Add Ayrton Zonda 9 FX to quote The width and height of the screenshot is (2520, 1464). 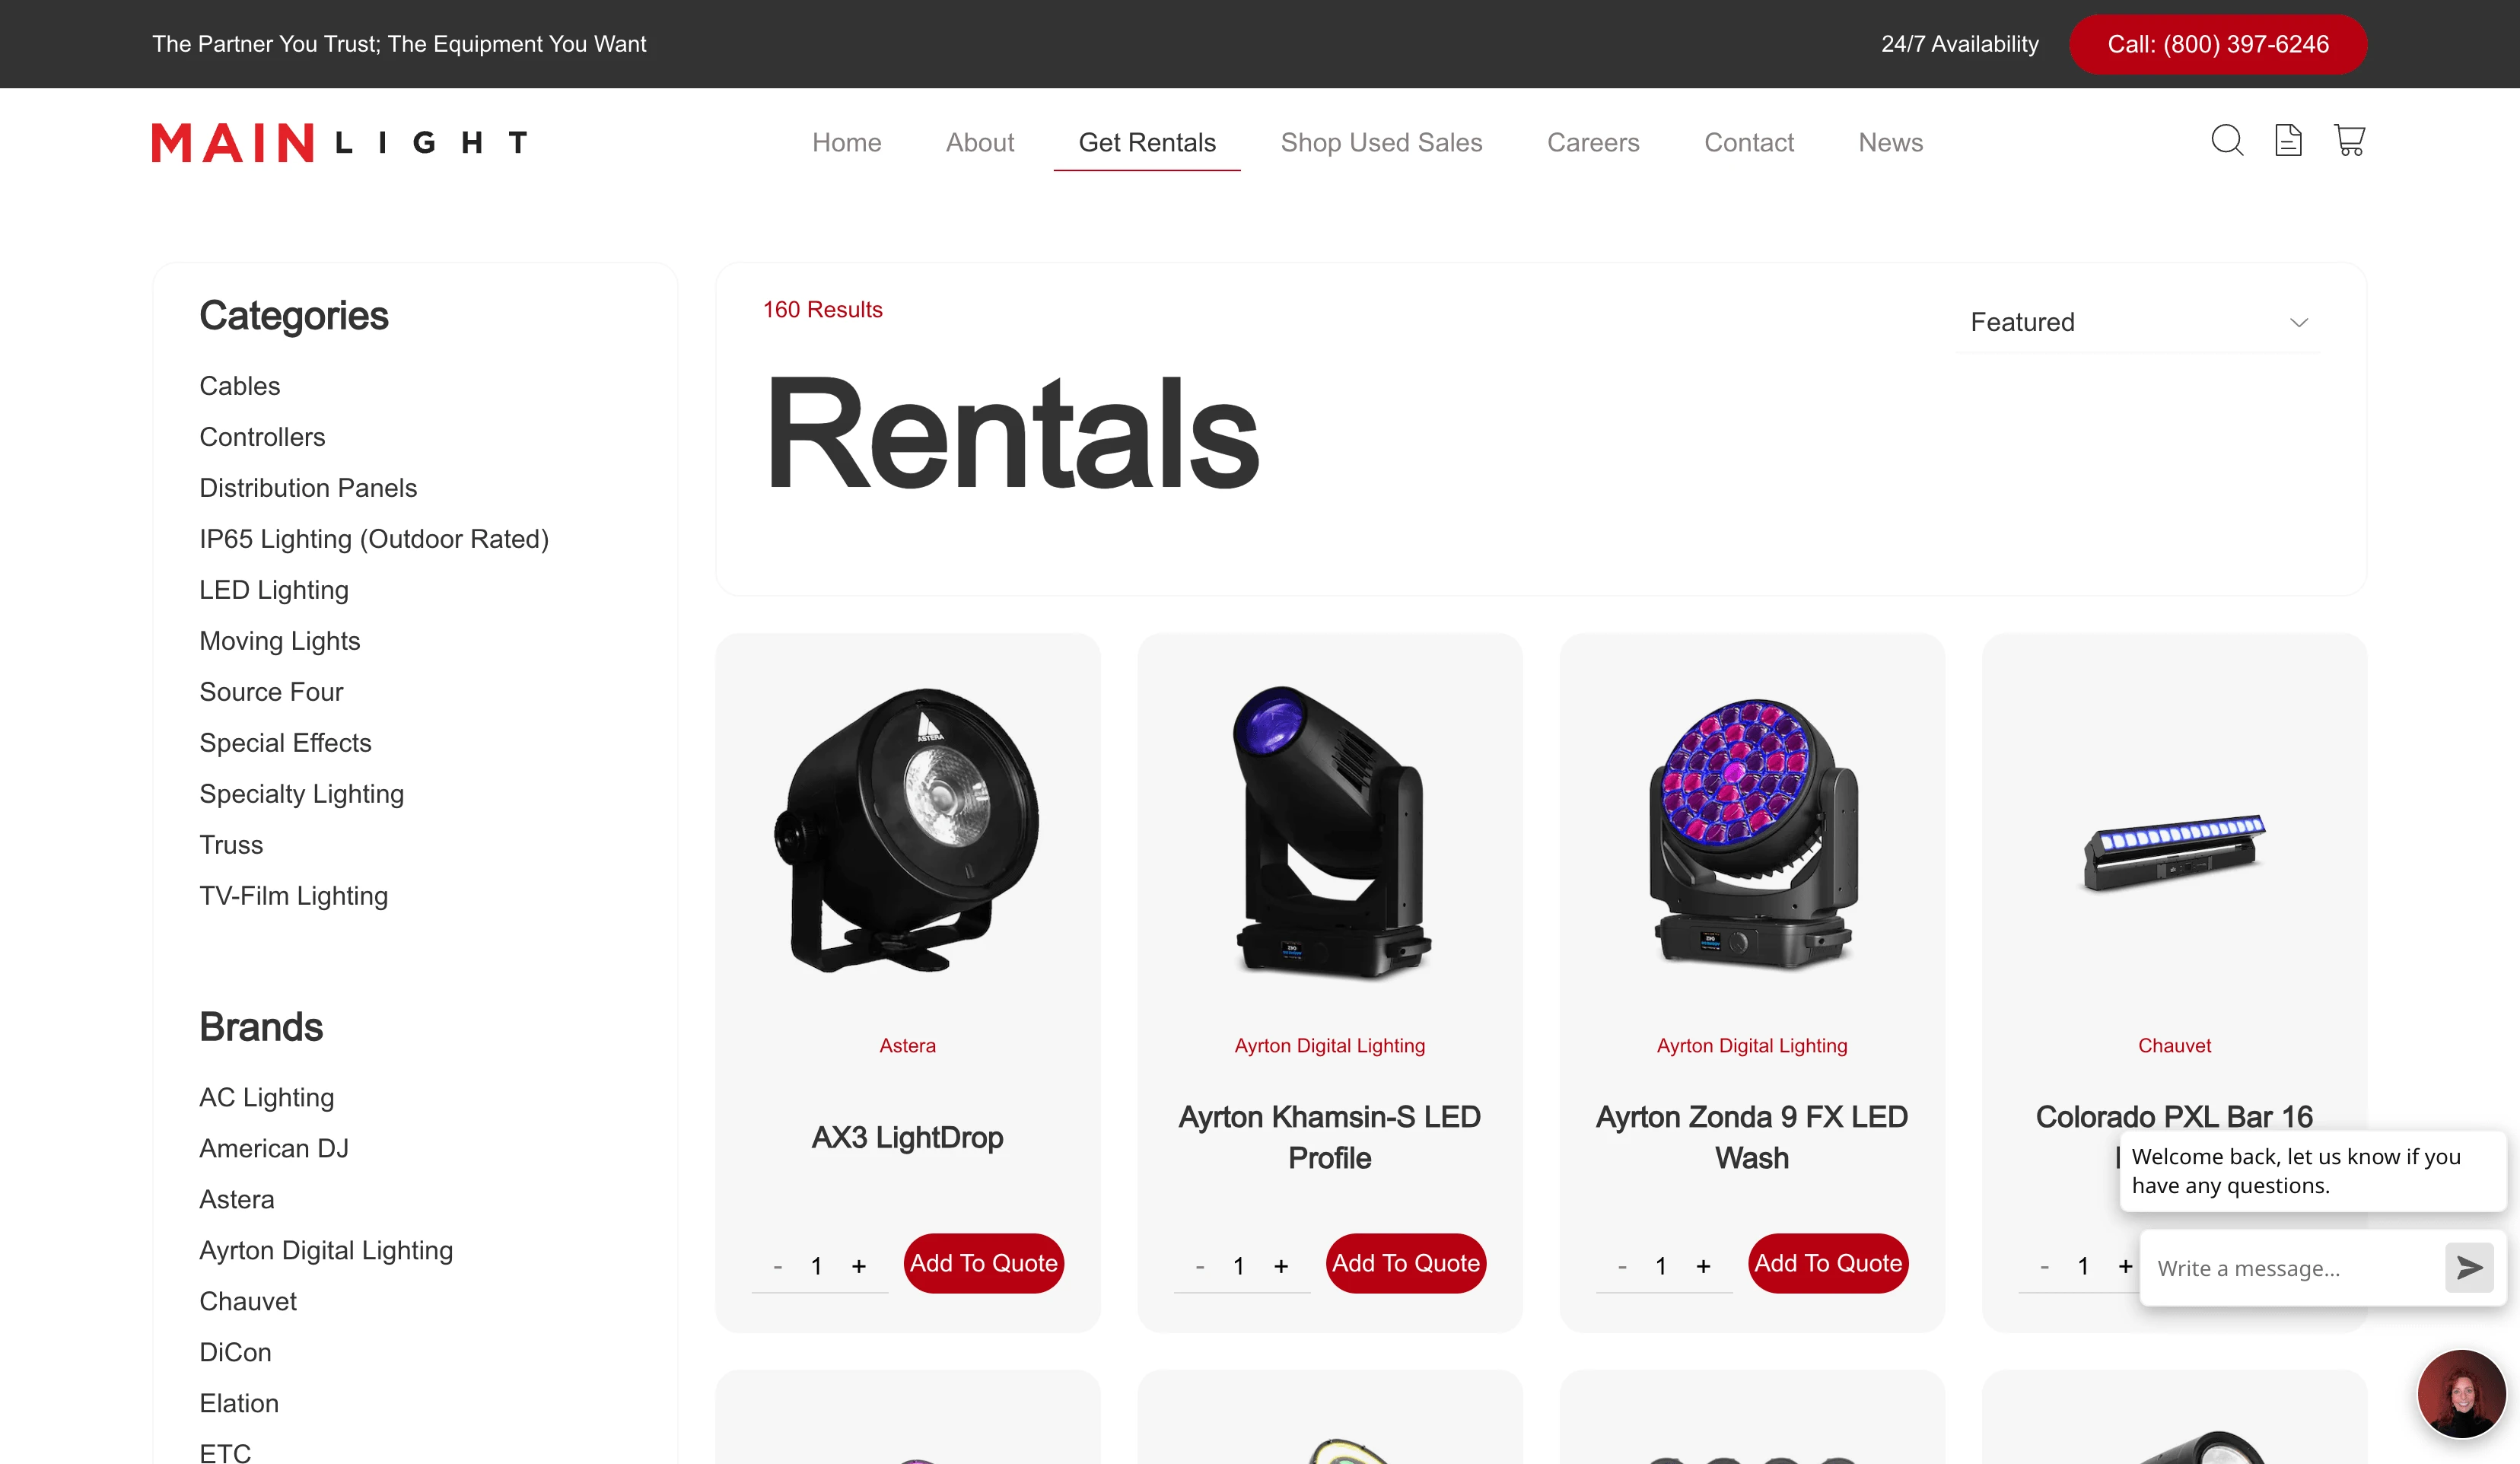(x=1828, y=1263)
